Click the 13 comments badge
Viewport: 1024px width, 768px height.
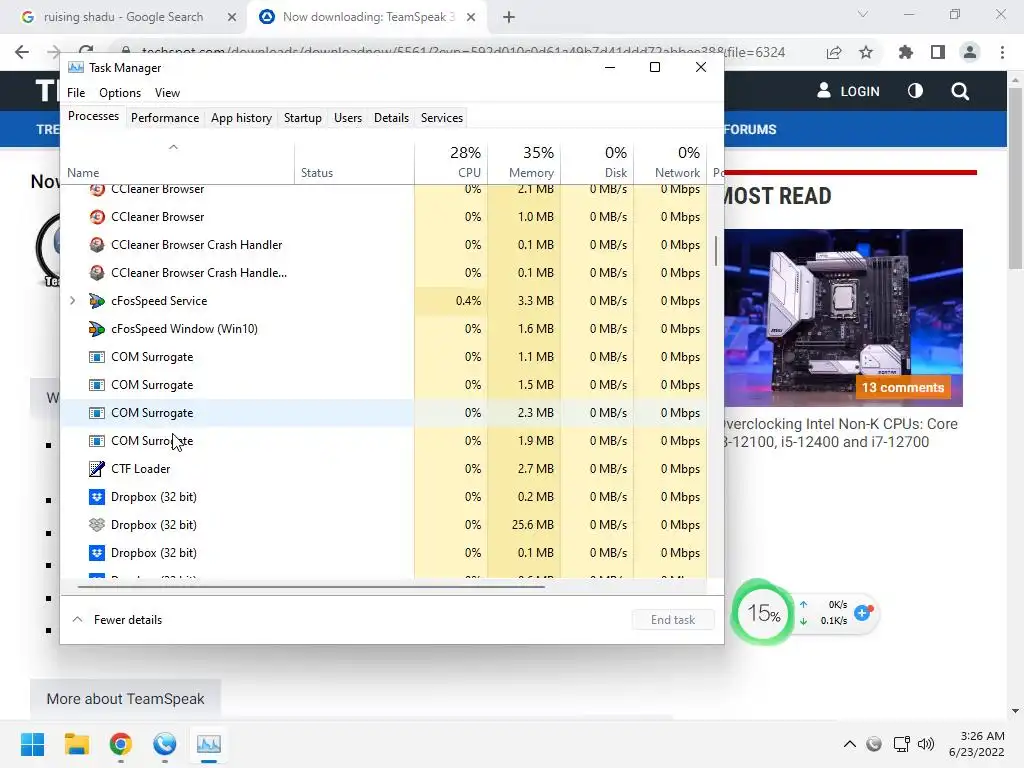pos(903,387)
